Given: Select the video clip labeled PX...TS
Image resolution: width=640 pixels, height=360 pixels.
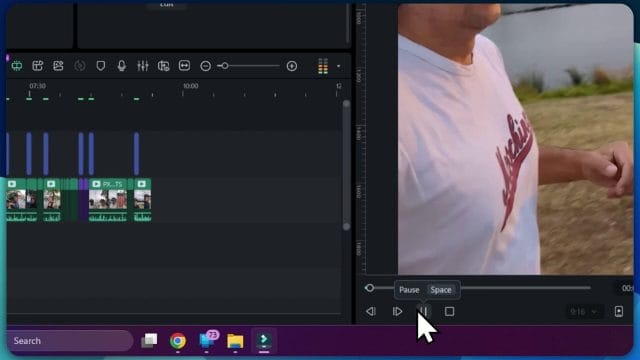Looking at the screenshot, I should [108, 200].
